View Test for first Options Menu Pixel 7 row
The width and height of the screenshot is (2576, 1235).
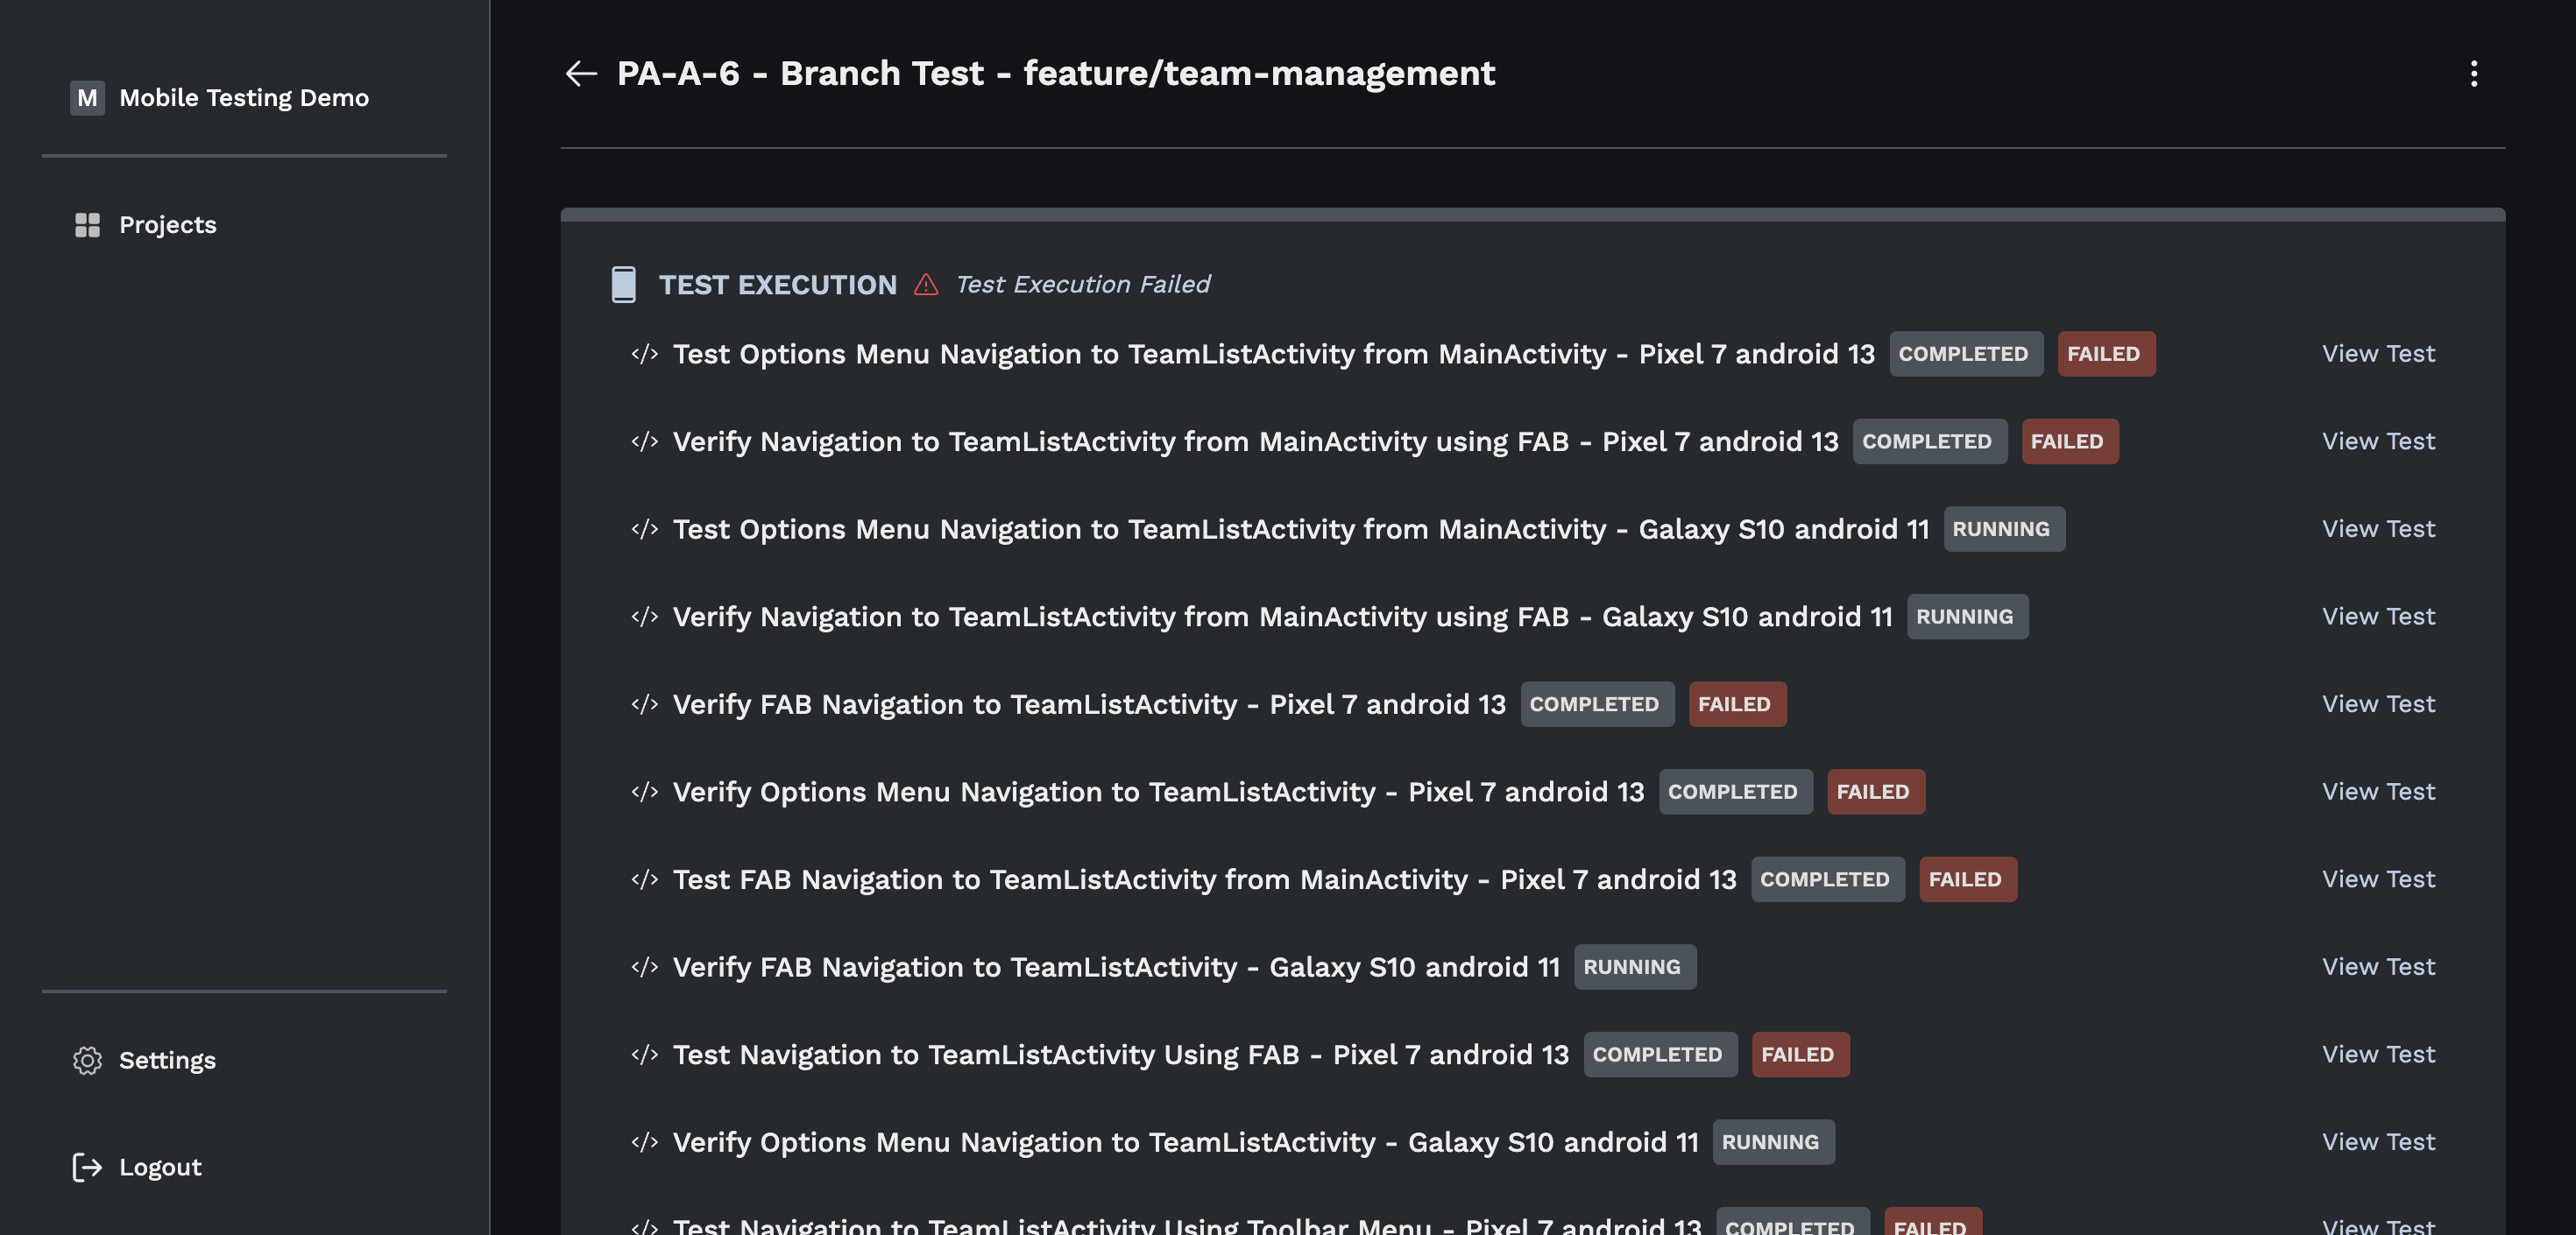pyautogui.click(x=2378, y=354)
